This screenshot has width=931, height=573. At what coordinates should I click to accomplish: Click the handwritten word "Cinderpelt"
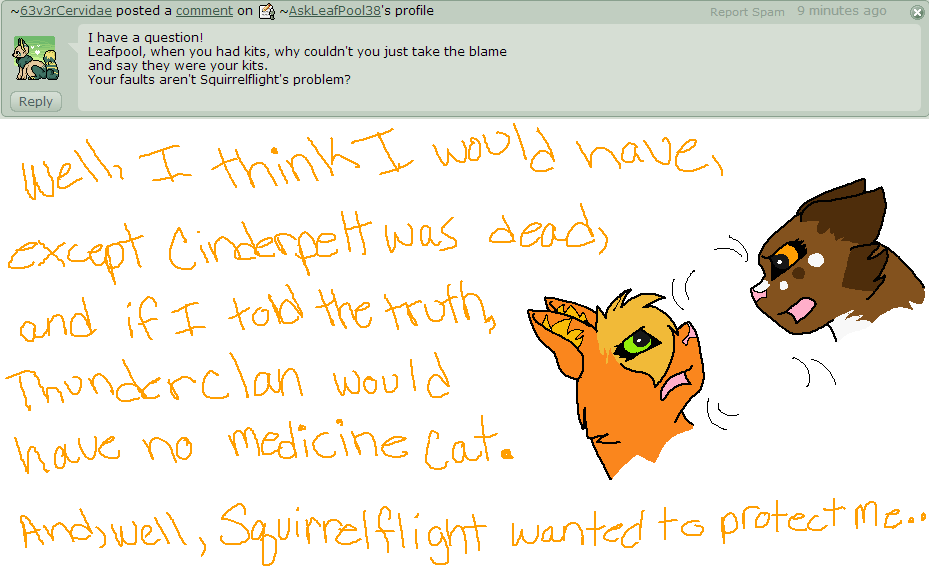point(268,243)
